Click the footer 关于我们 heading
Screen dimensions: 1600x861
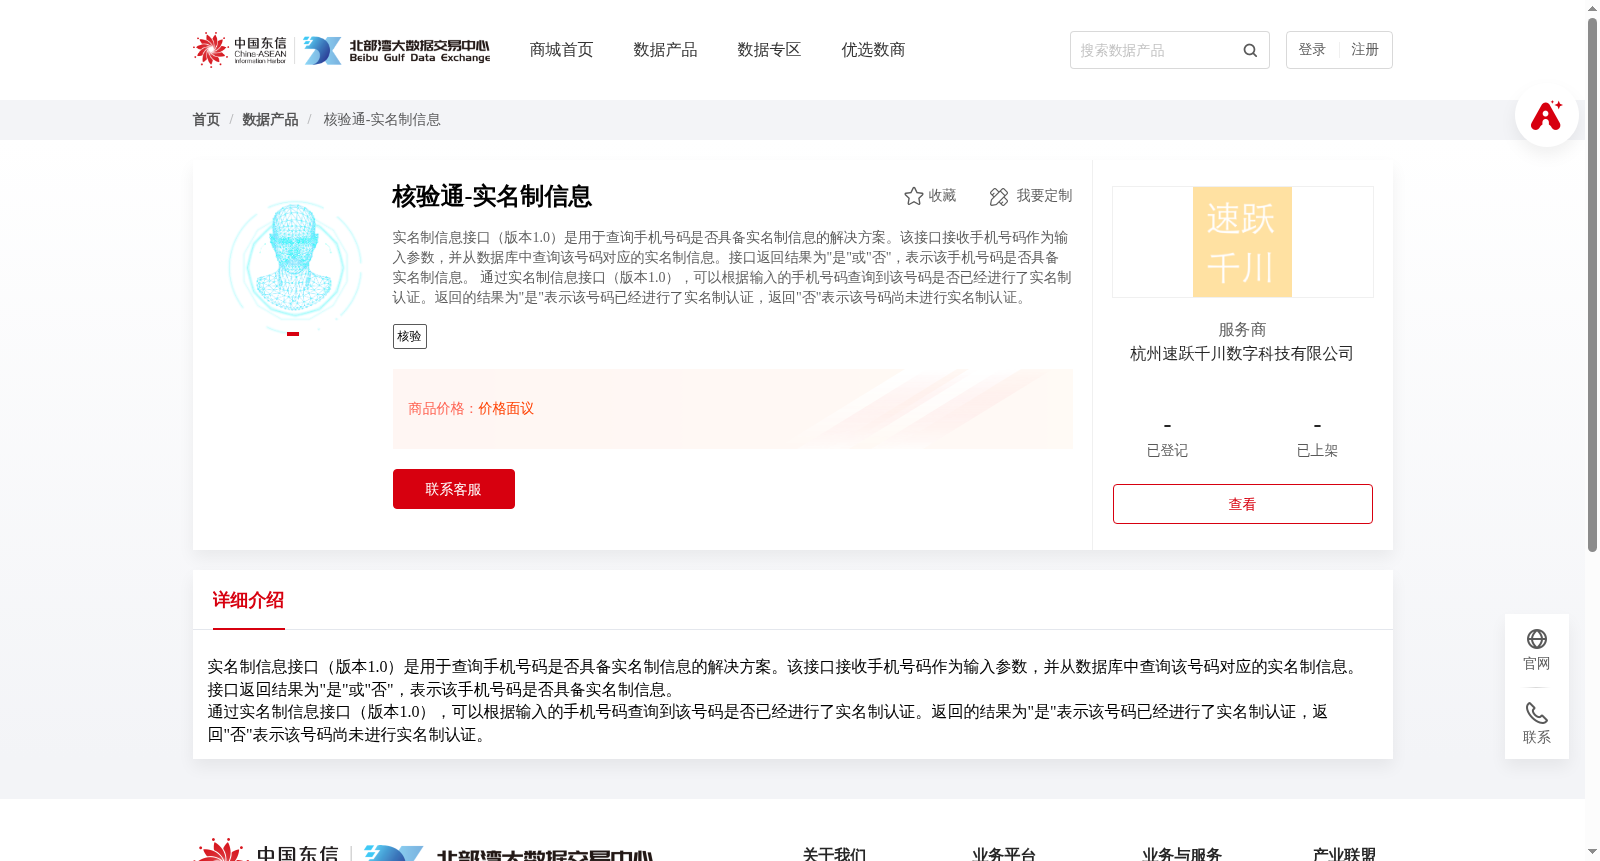(x=834, y=853)
